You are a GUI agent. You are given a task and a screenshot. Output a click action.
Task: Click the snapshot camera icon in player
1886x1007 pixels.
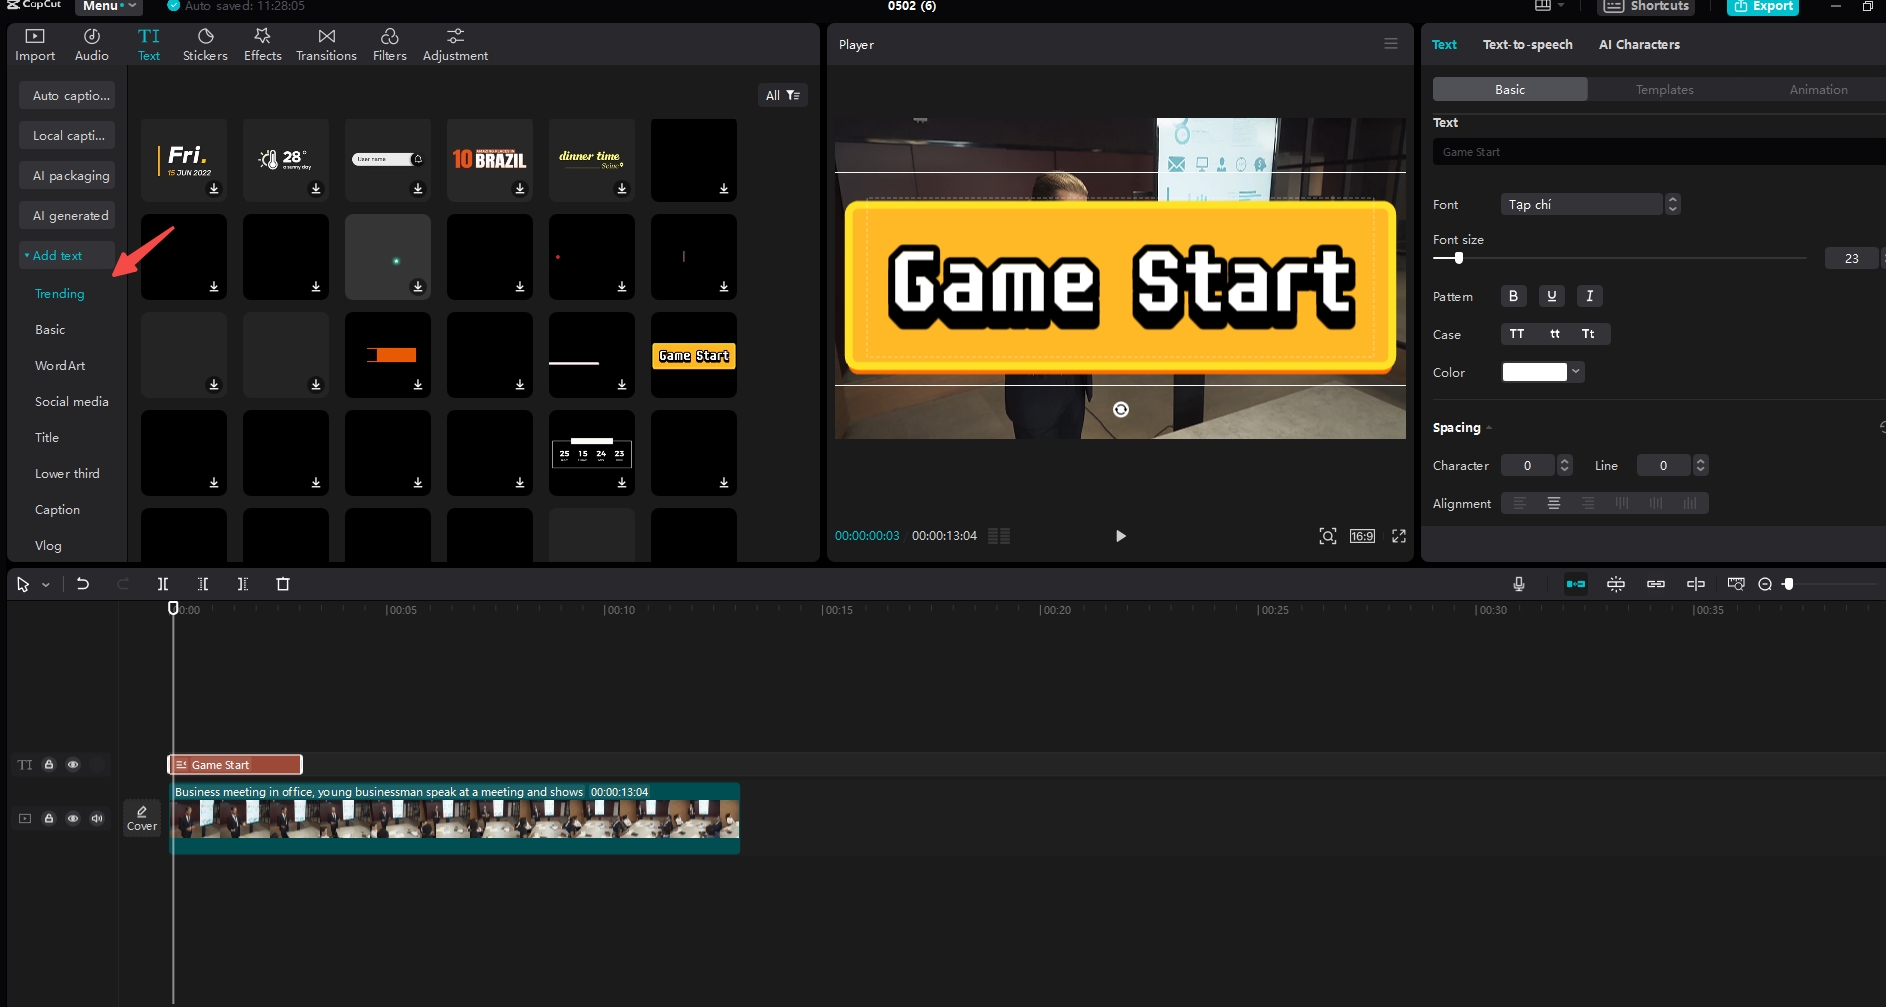coord(1328,536)
